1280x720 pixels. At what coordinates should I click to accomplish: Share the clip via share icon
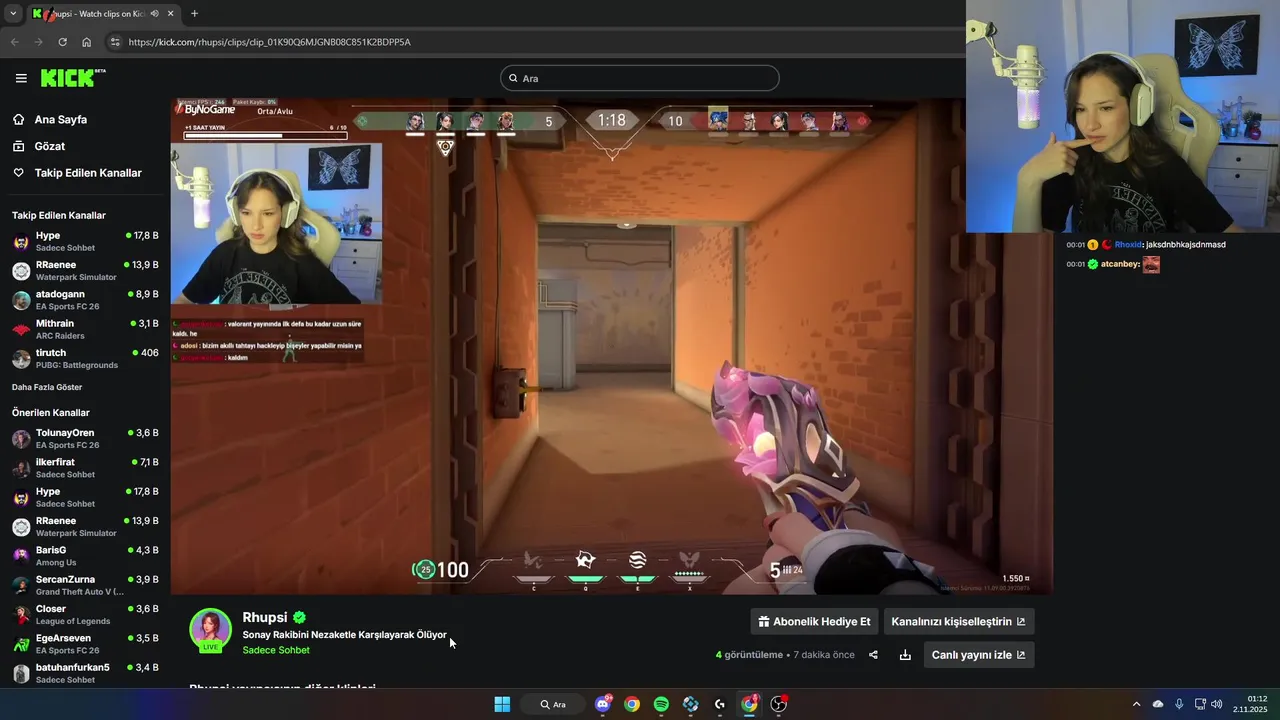(x=873, y=655)
